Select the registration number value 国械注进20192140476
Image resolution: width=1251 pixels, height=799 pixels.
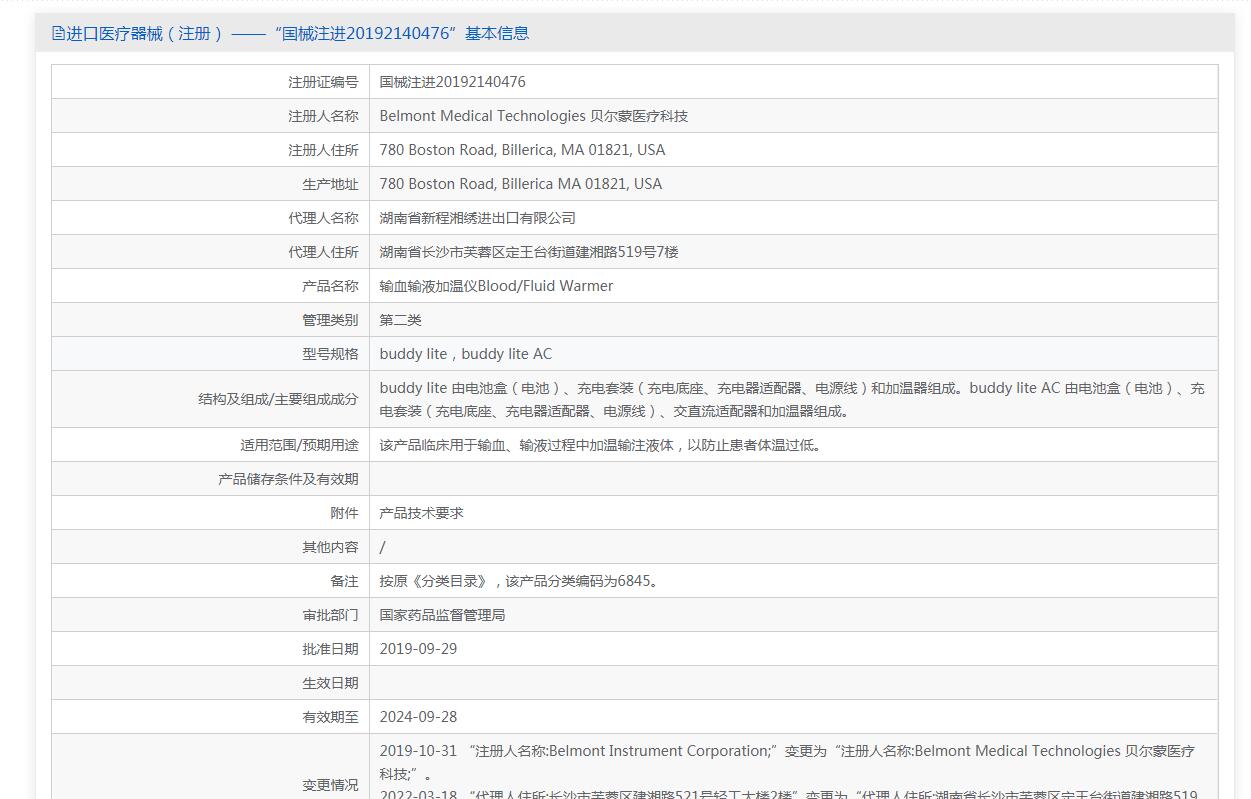click(452, 82)
